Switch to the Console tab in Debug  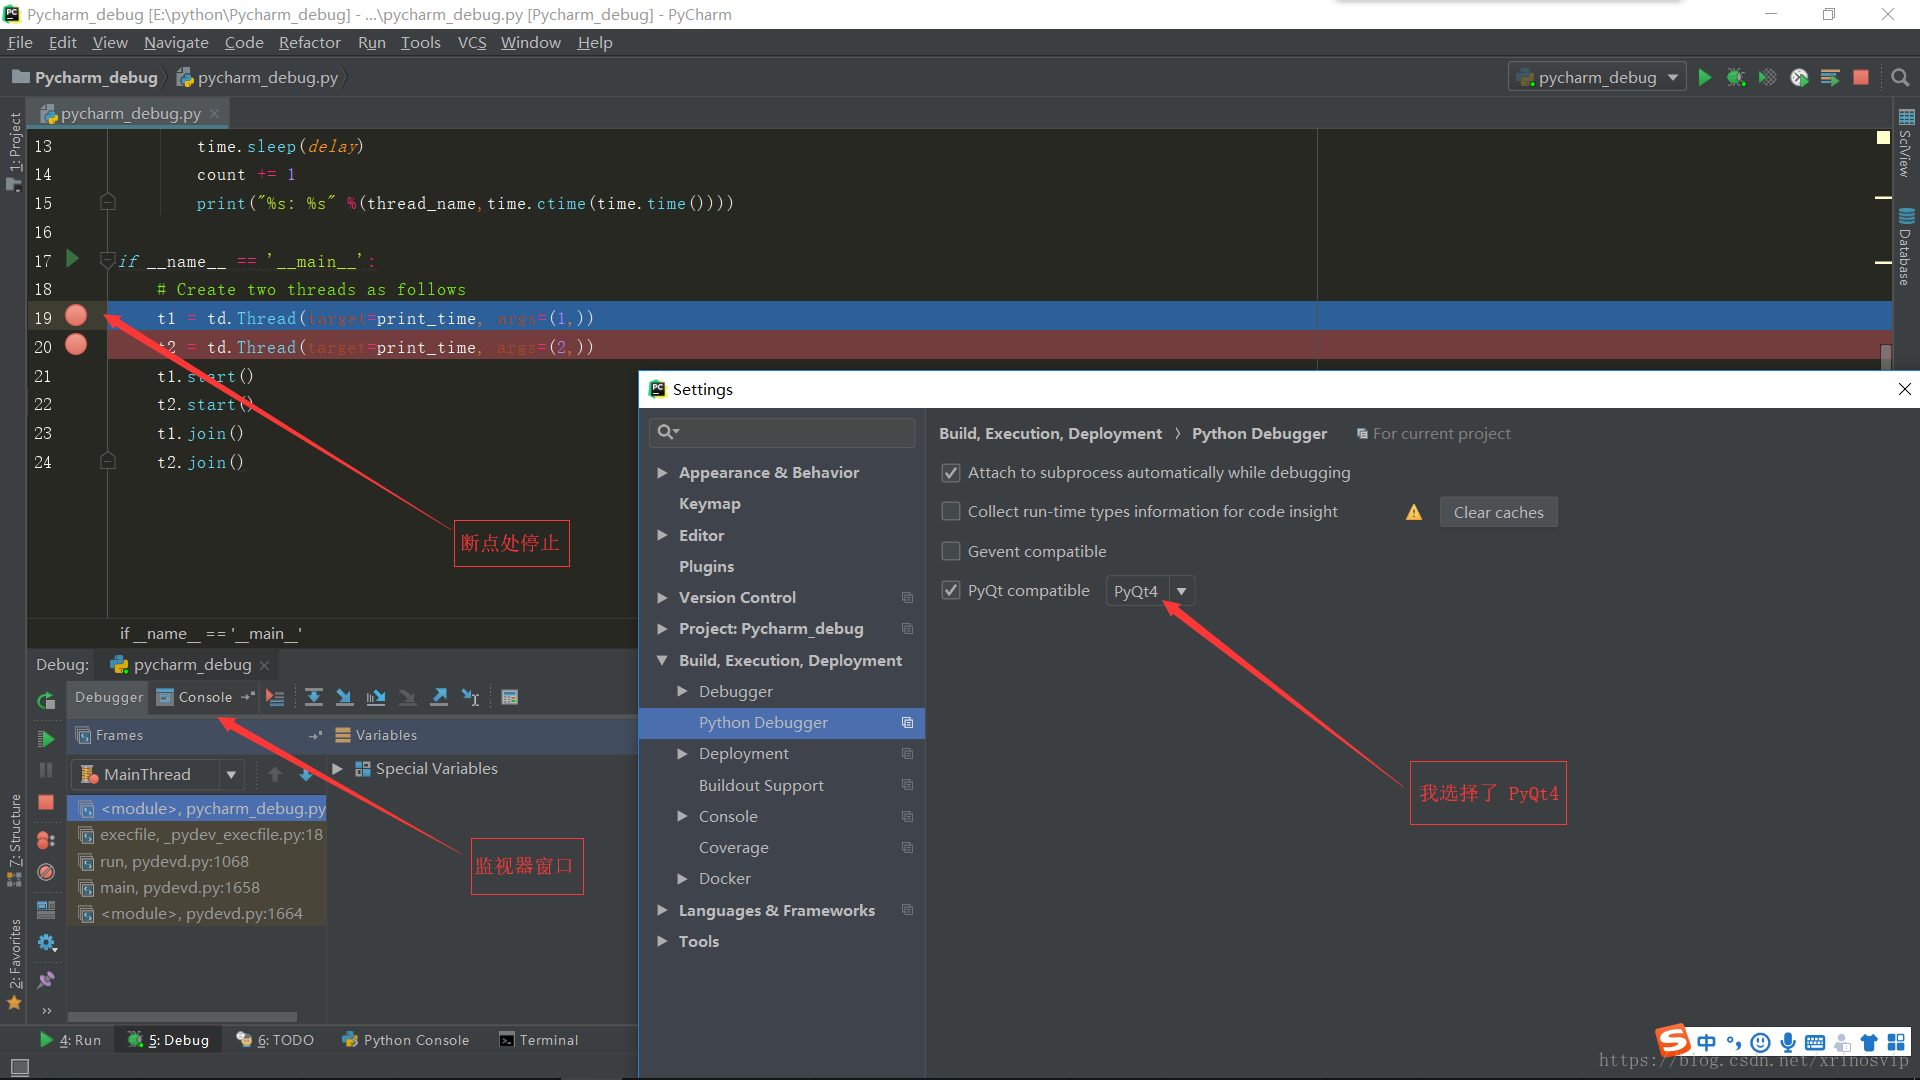click(204, 697)
